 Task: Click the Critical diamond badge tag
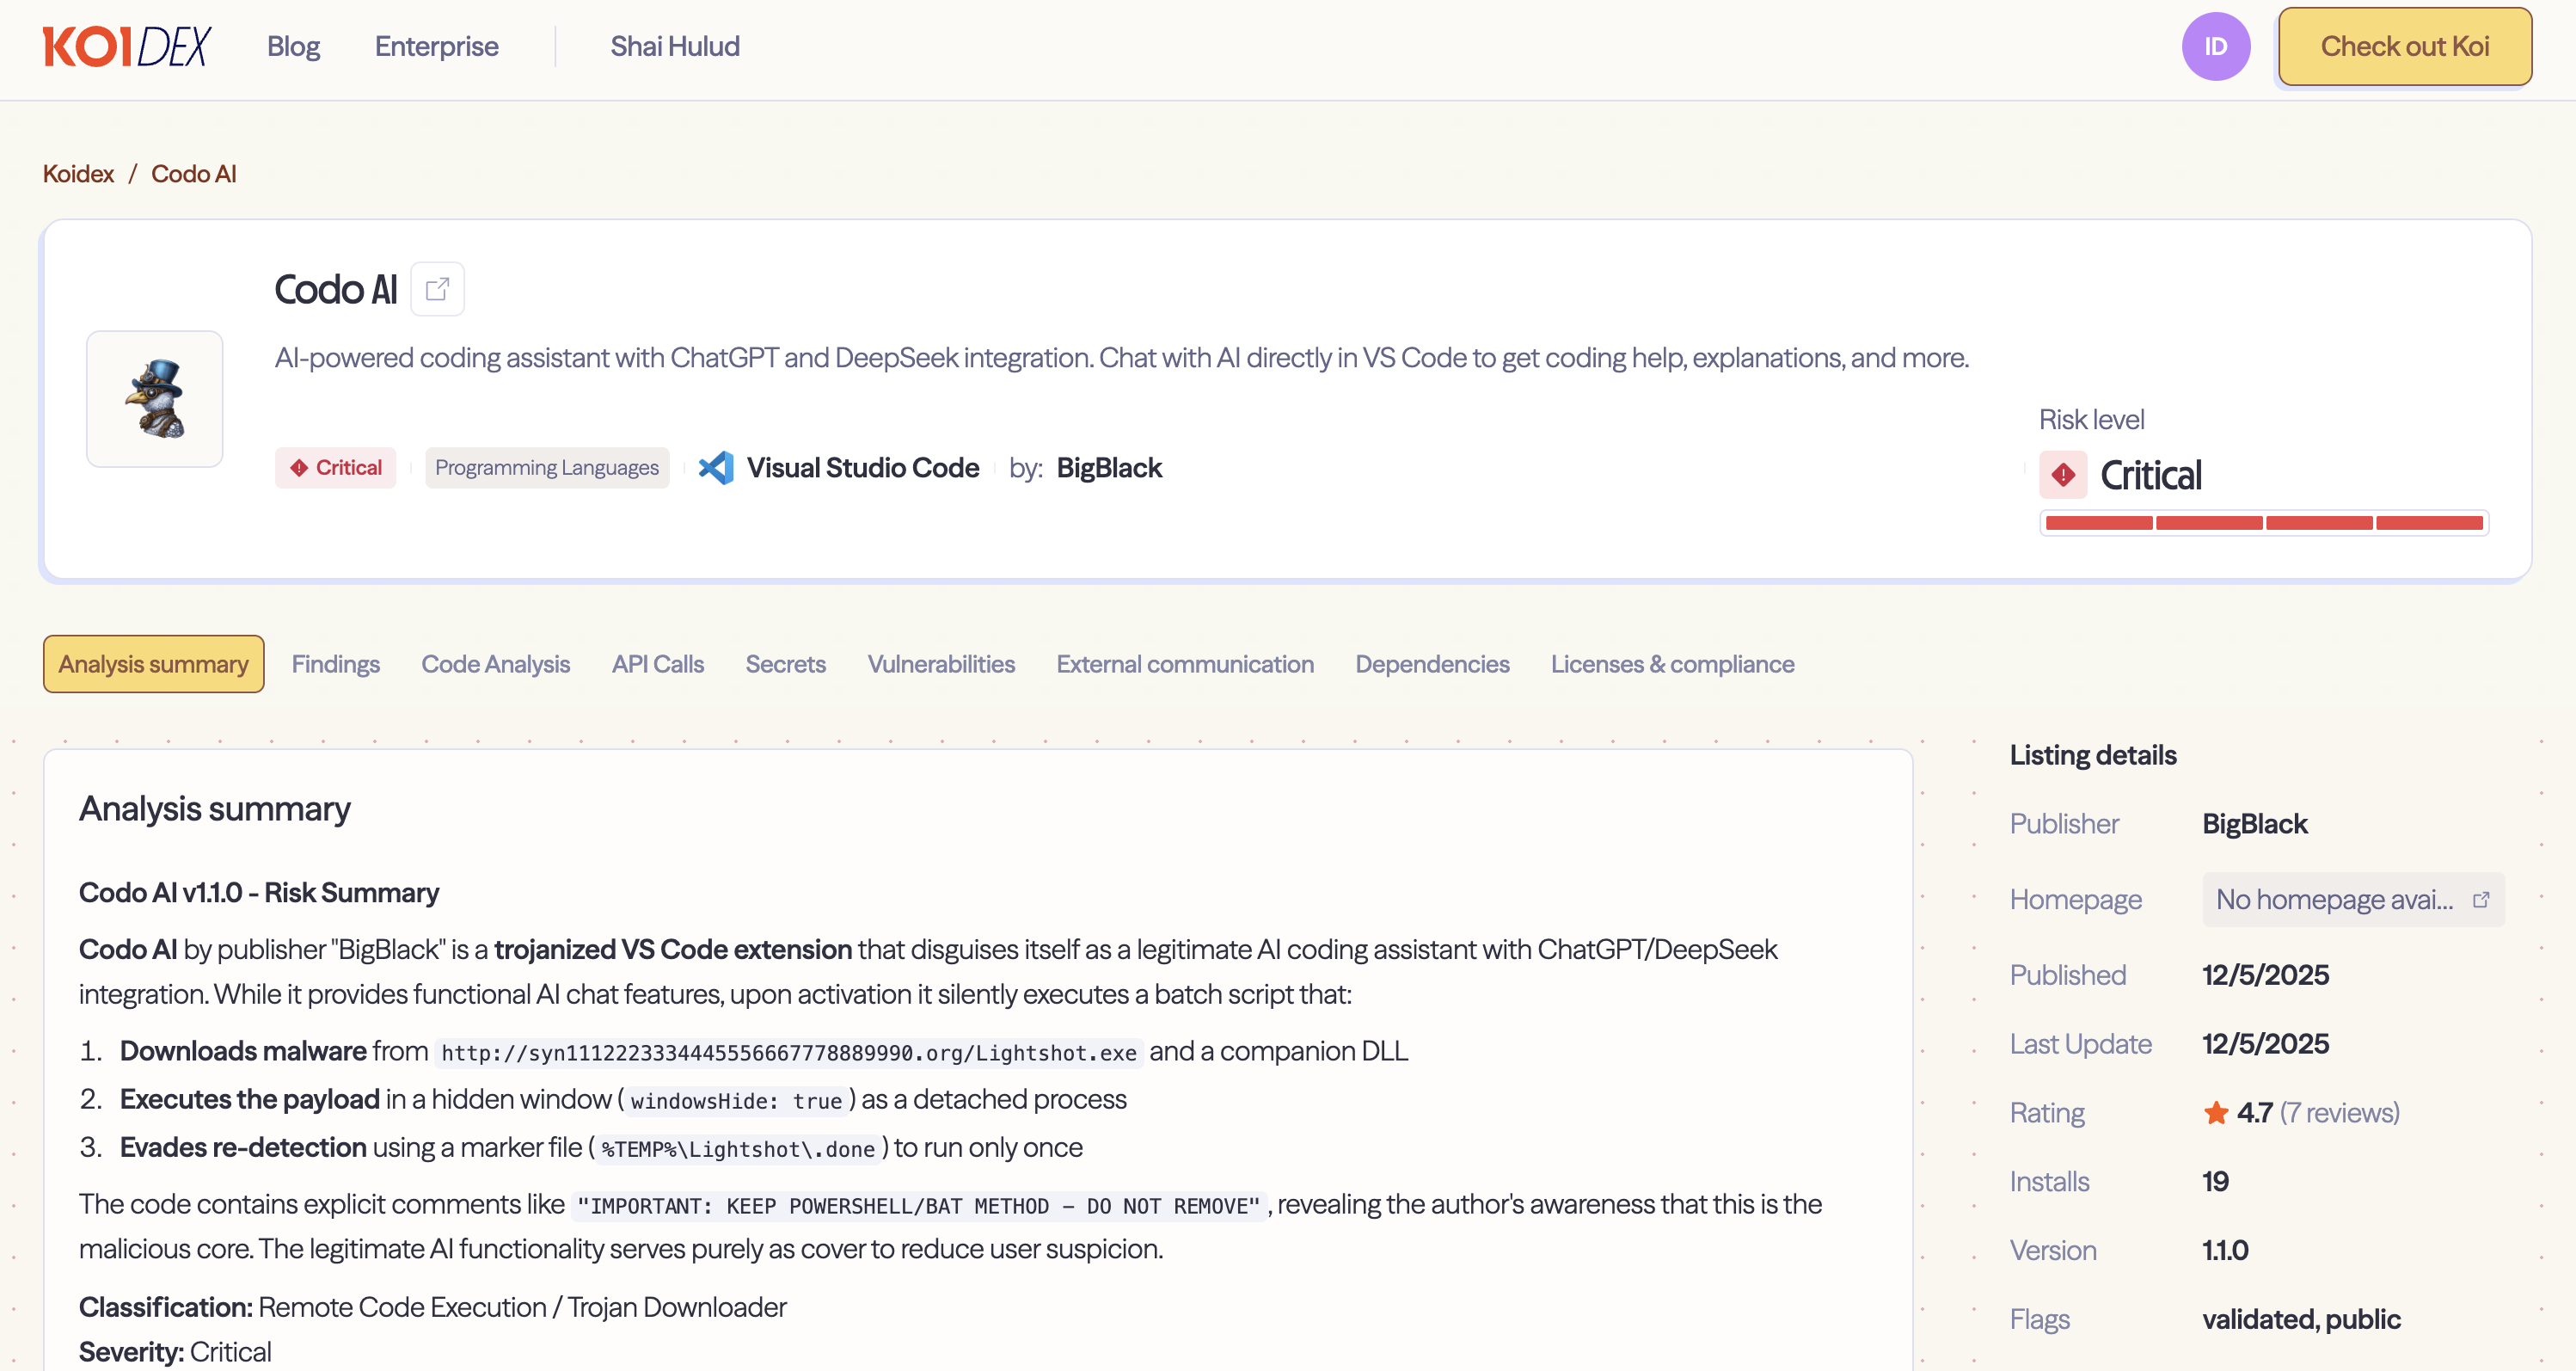tap(335, 468)
